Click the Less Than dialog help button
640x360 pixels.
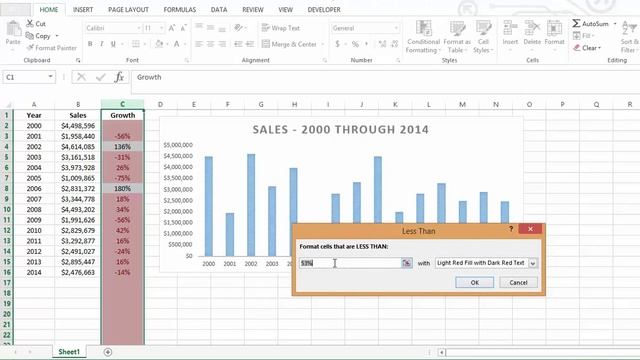[511, 229]
